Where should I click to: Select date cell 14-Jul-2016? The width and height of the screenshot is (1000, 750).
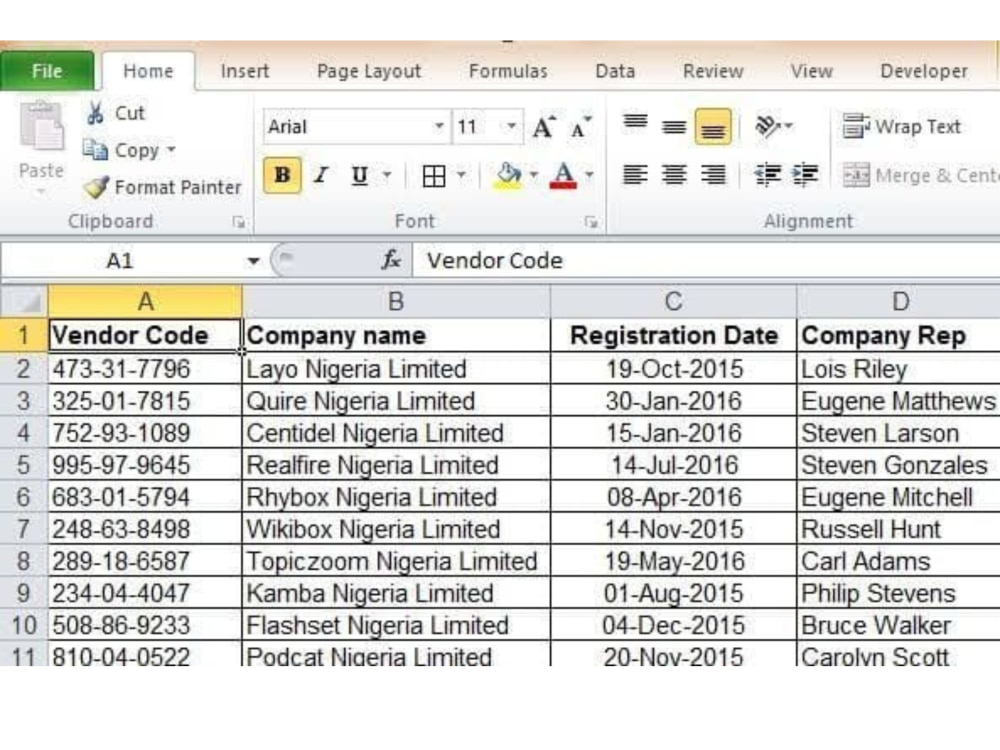pyautogui.click(x=673, y=465)
